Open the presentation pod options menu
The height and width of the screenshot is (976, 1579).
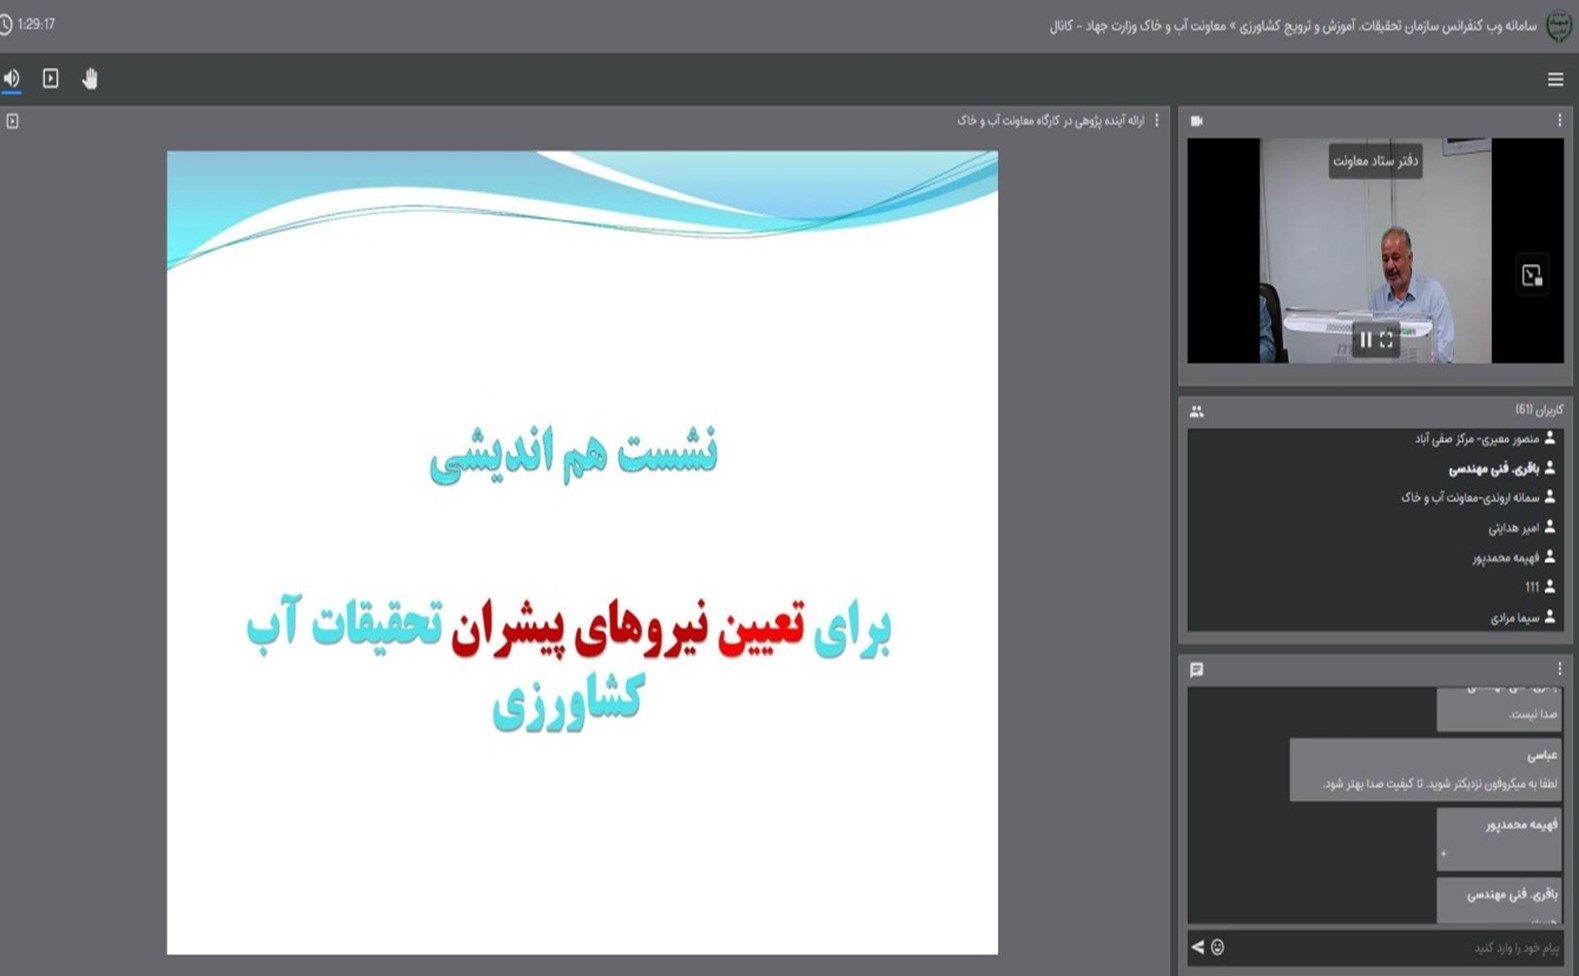(1157, 120)
